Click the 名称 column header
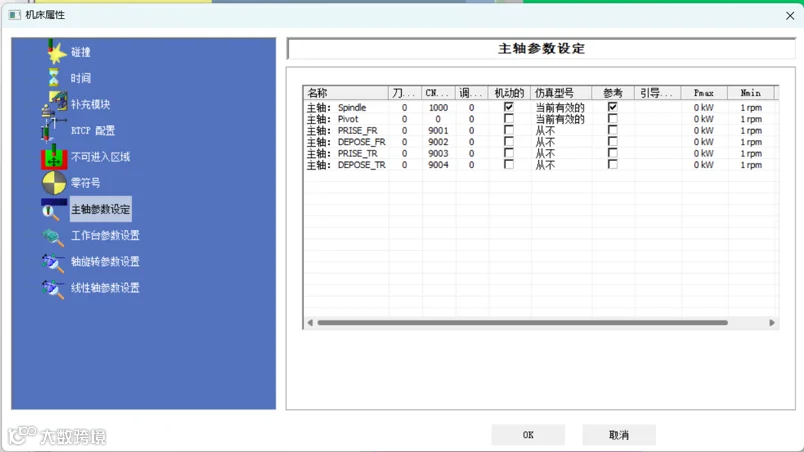The width and height of the screenshot is (804, 452). point(346,93)
